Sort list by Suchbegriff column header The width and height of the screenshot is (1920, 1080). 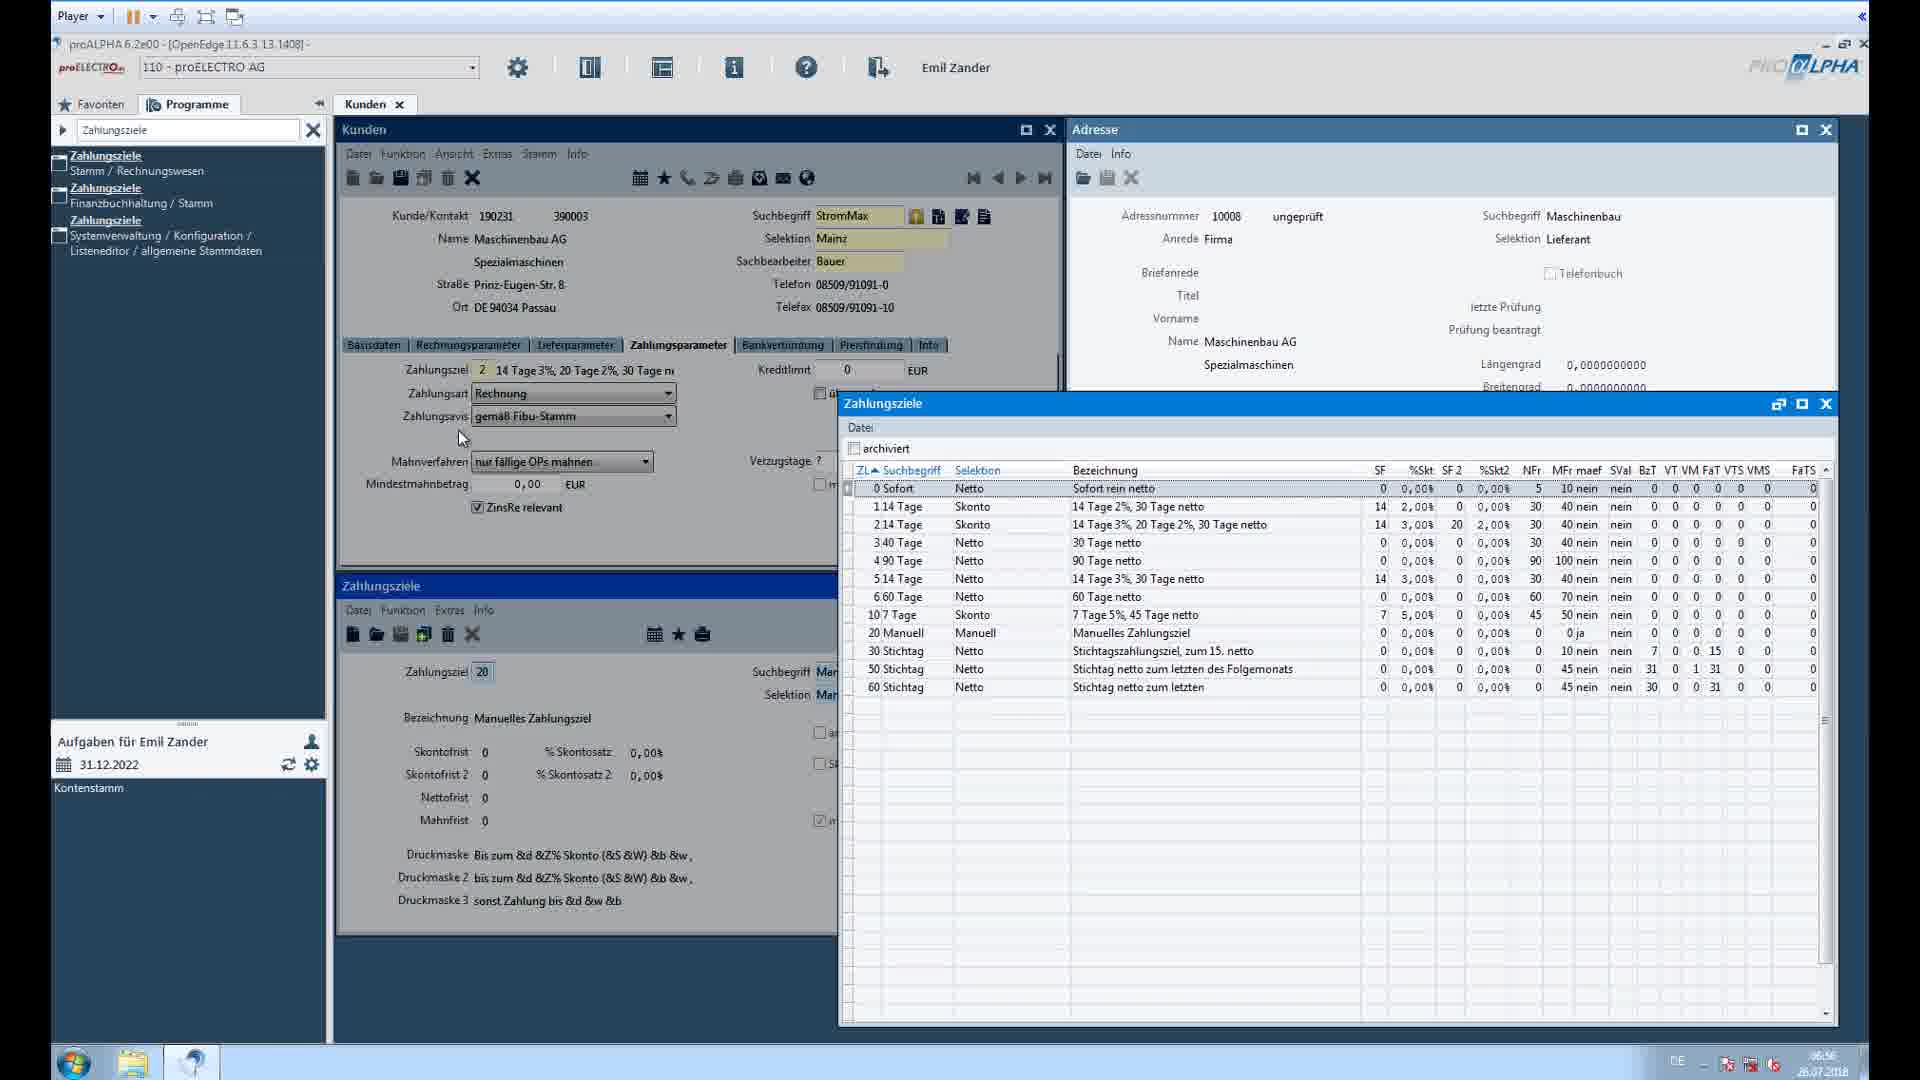(912, 470)
